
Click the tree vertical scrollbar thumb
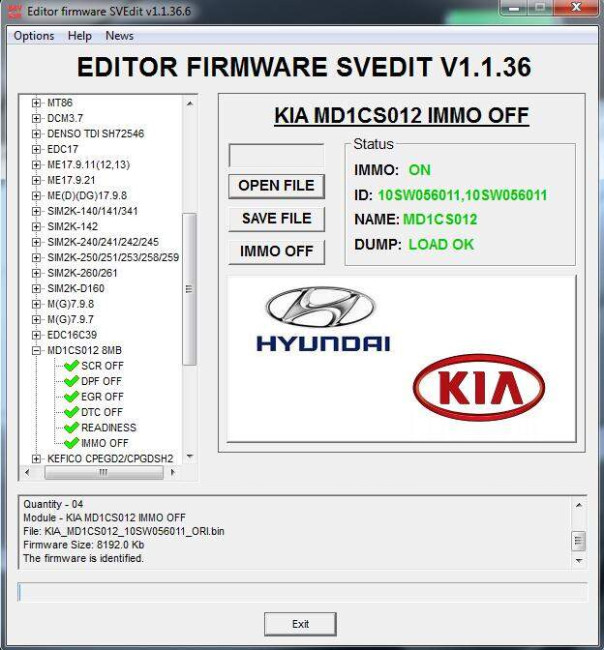click(x=189, y=289)
